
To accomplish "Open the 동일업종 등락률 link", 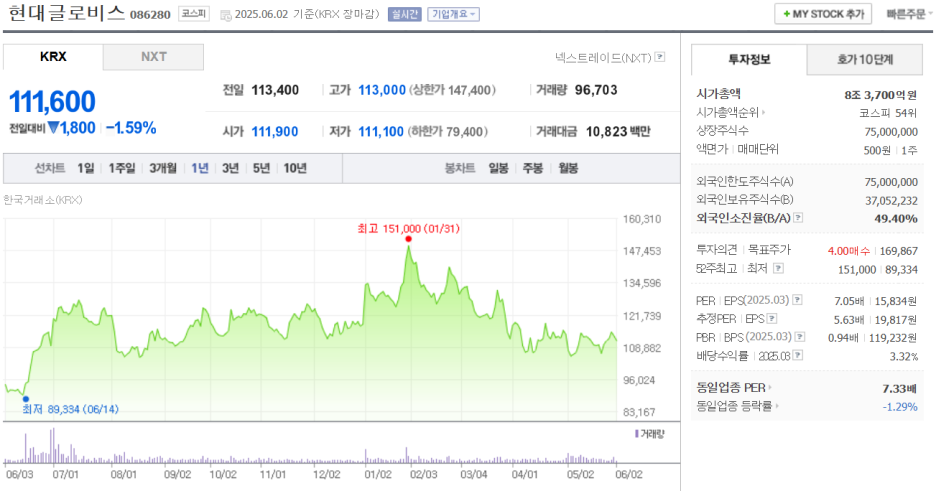I will (738, 406).
